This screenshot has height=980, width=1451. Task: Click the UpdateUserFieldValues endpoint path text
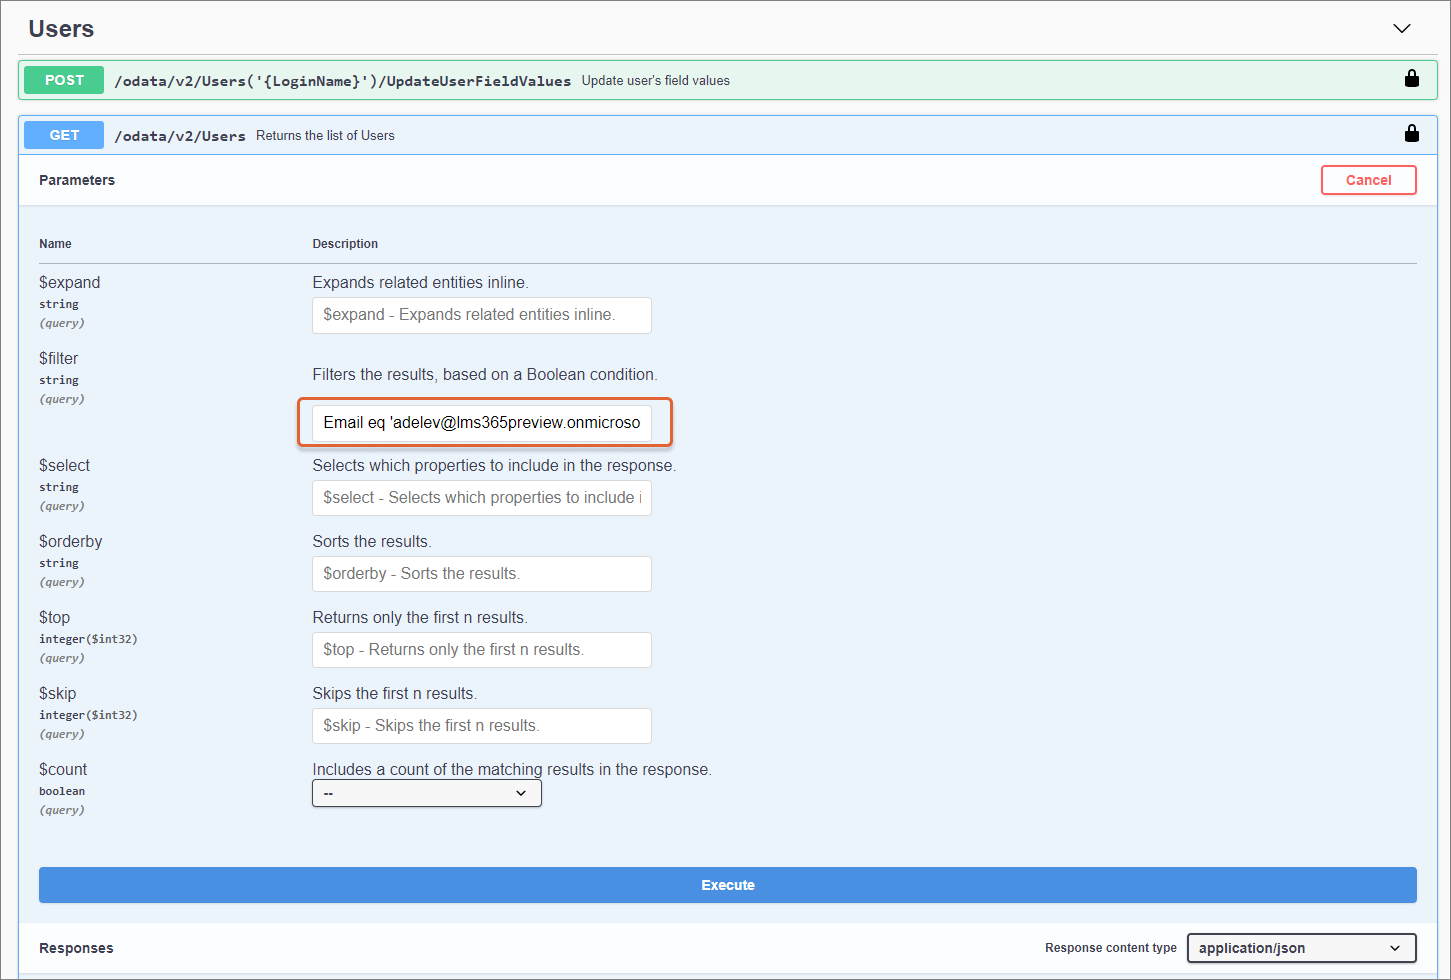(x=342, y=81)
